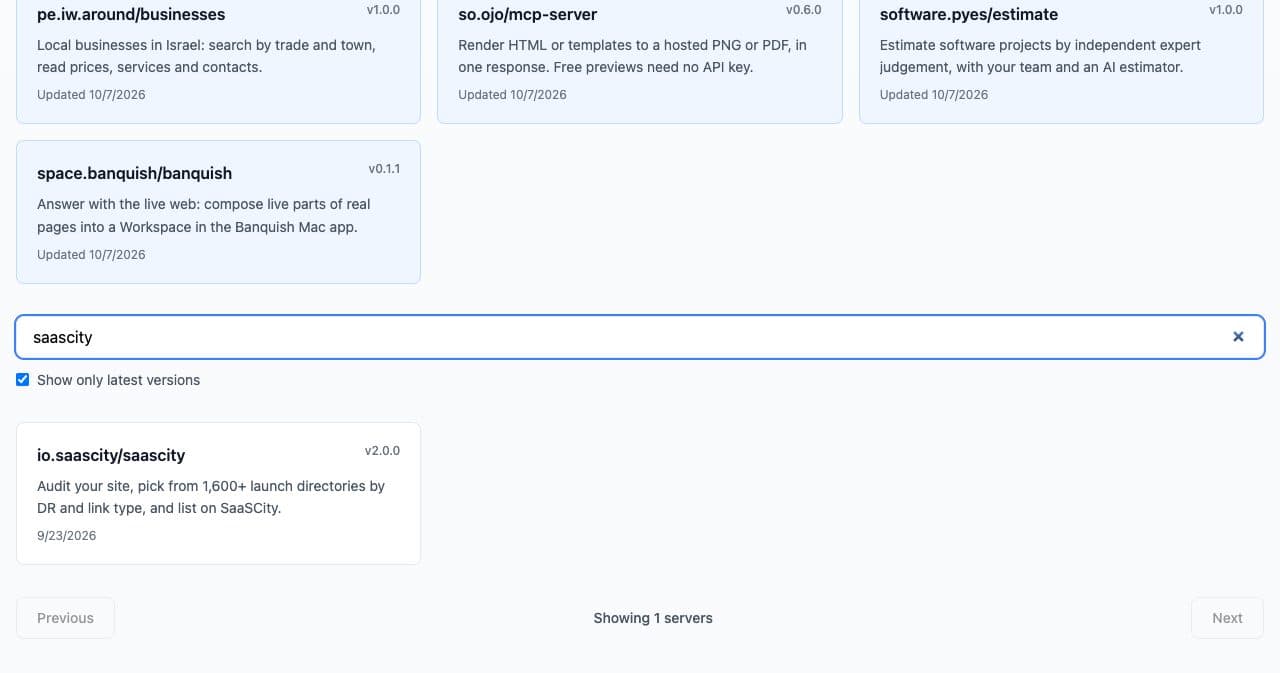
Task: Open the space.banquish/banquish server card
Action: pyautogui.click(x=218, y=212)
